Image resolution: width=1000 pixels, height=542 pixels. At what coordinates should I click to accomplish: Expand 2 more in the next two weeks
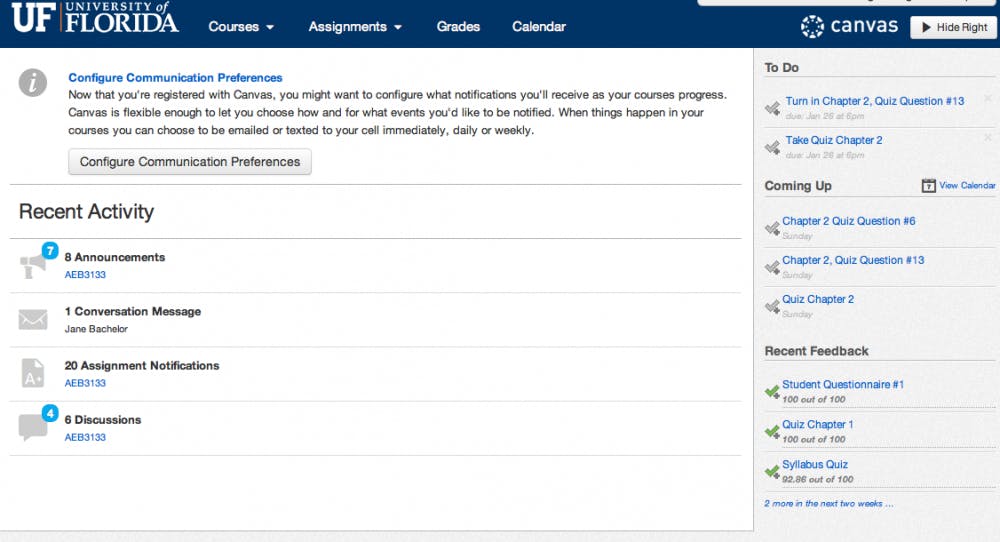tap(828, 504)
